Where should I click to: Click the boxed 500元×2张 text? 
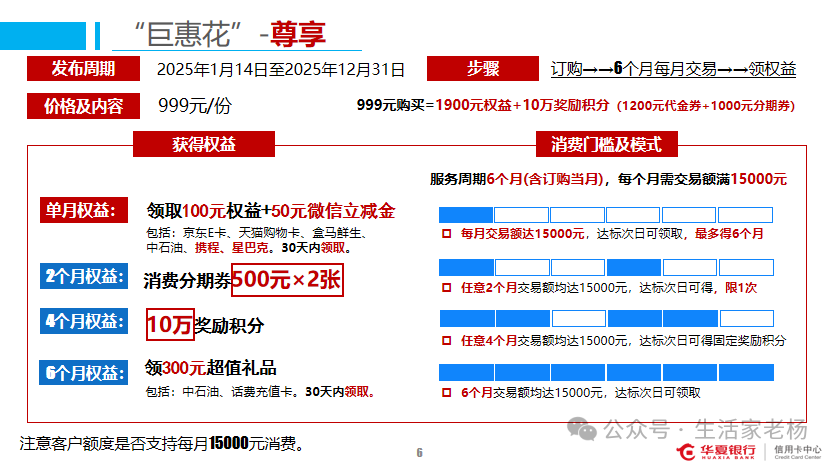pyautogui.click(x=287, y=280)
